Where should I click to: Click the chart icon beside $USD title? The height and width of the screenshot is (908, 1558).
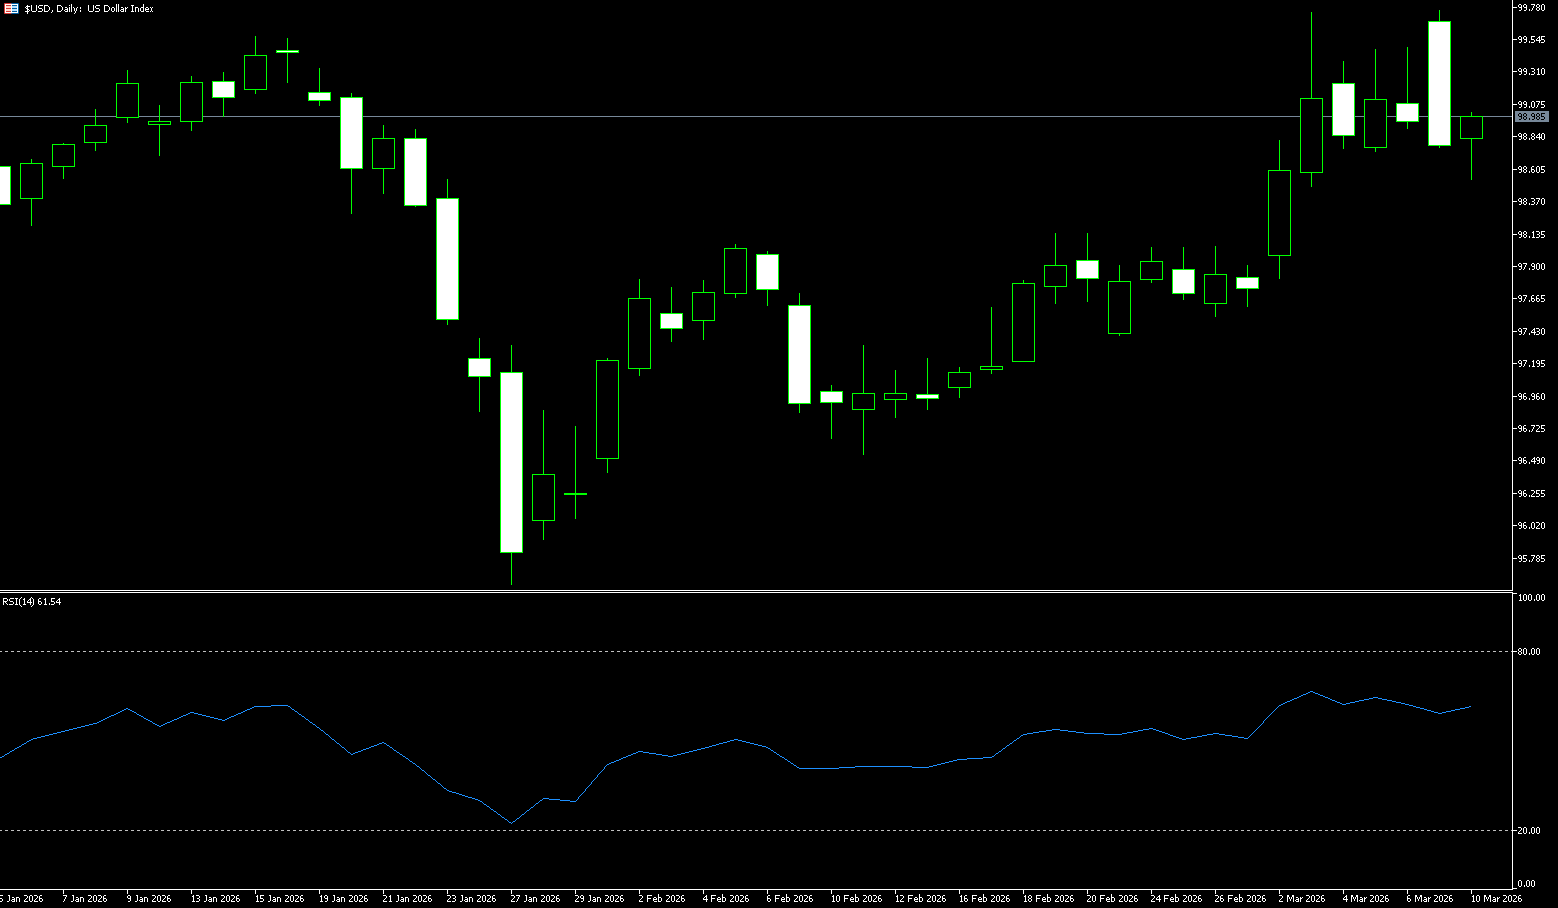coord(11,8)
